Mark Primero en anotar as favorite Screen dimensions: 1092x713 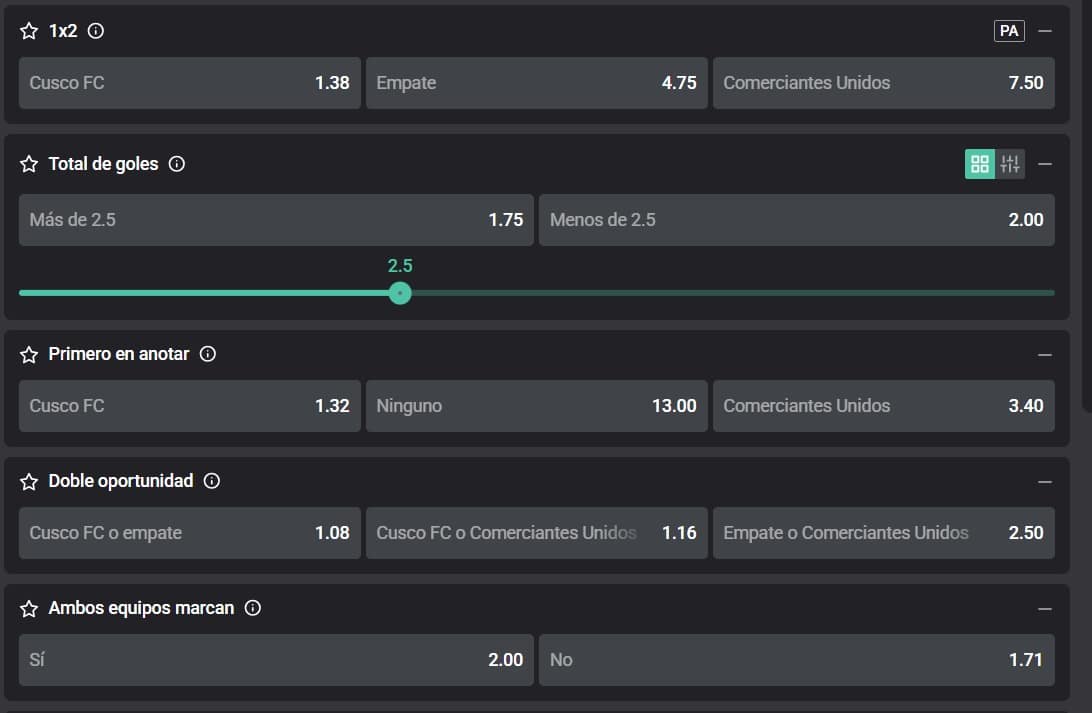tap(29, 354)
